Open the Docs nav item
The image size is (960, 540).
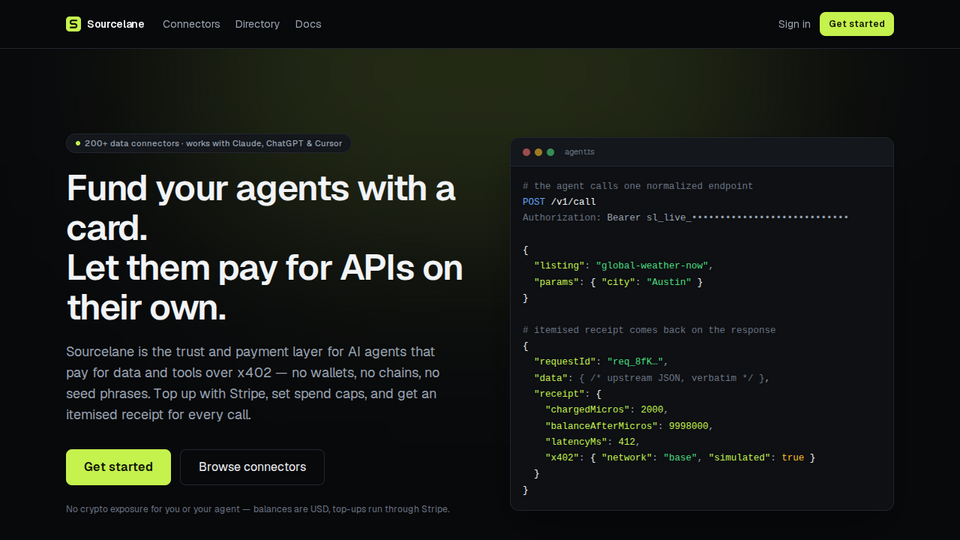tap(308, 24)
